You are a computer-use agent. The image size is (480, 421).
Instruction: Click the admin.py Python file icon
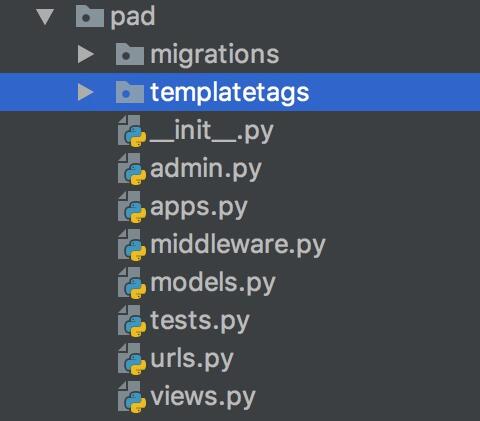(x=132, y=169)
